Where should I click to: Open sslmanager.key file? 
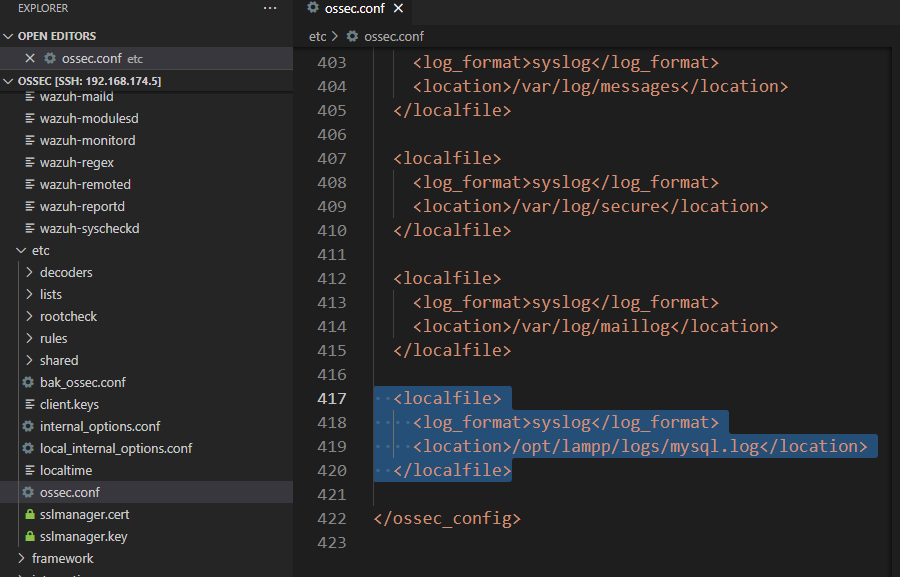point(84,536)
